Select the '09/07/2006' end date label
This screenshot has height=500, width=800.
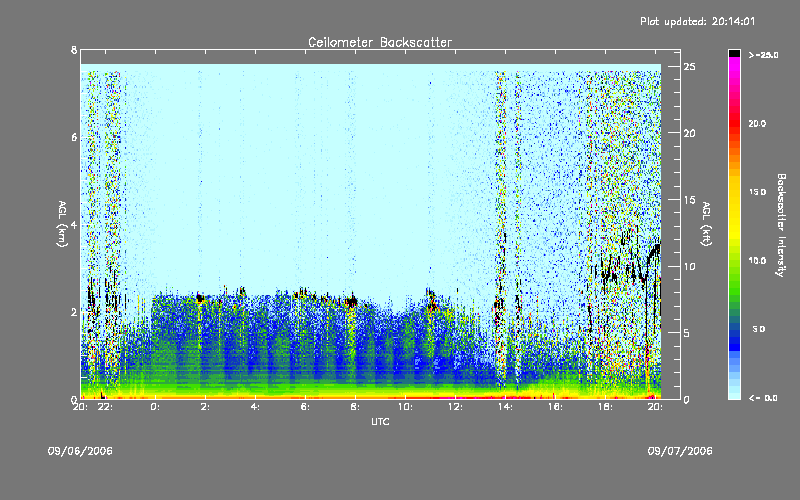click(680, 451)
